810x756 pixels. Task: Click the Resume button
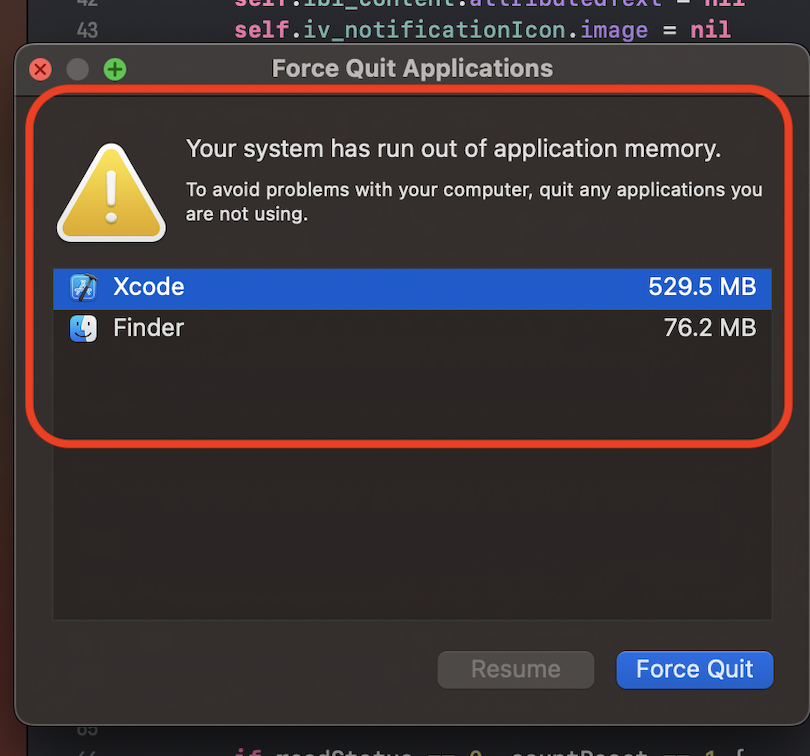point(516,670)
